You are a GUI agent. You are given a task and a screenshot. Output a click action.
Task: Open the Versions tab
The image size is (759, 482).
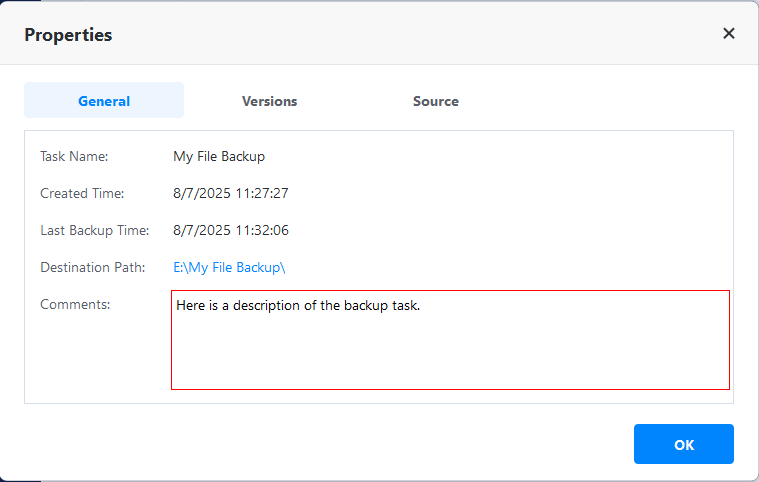tap(269, 101)
